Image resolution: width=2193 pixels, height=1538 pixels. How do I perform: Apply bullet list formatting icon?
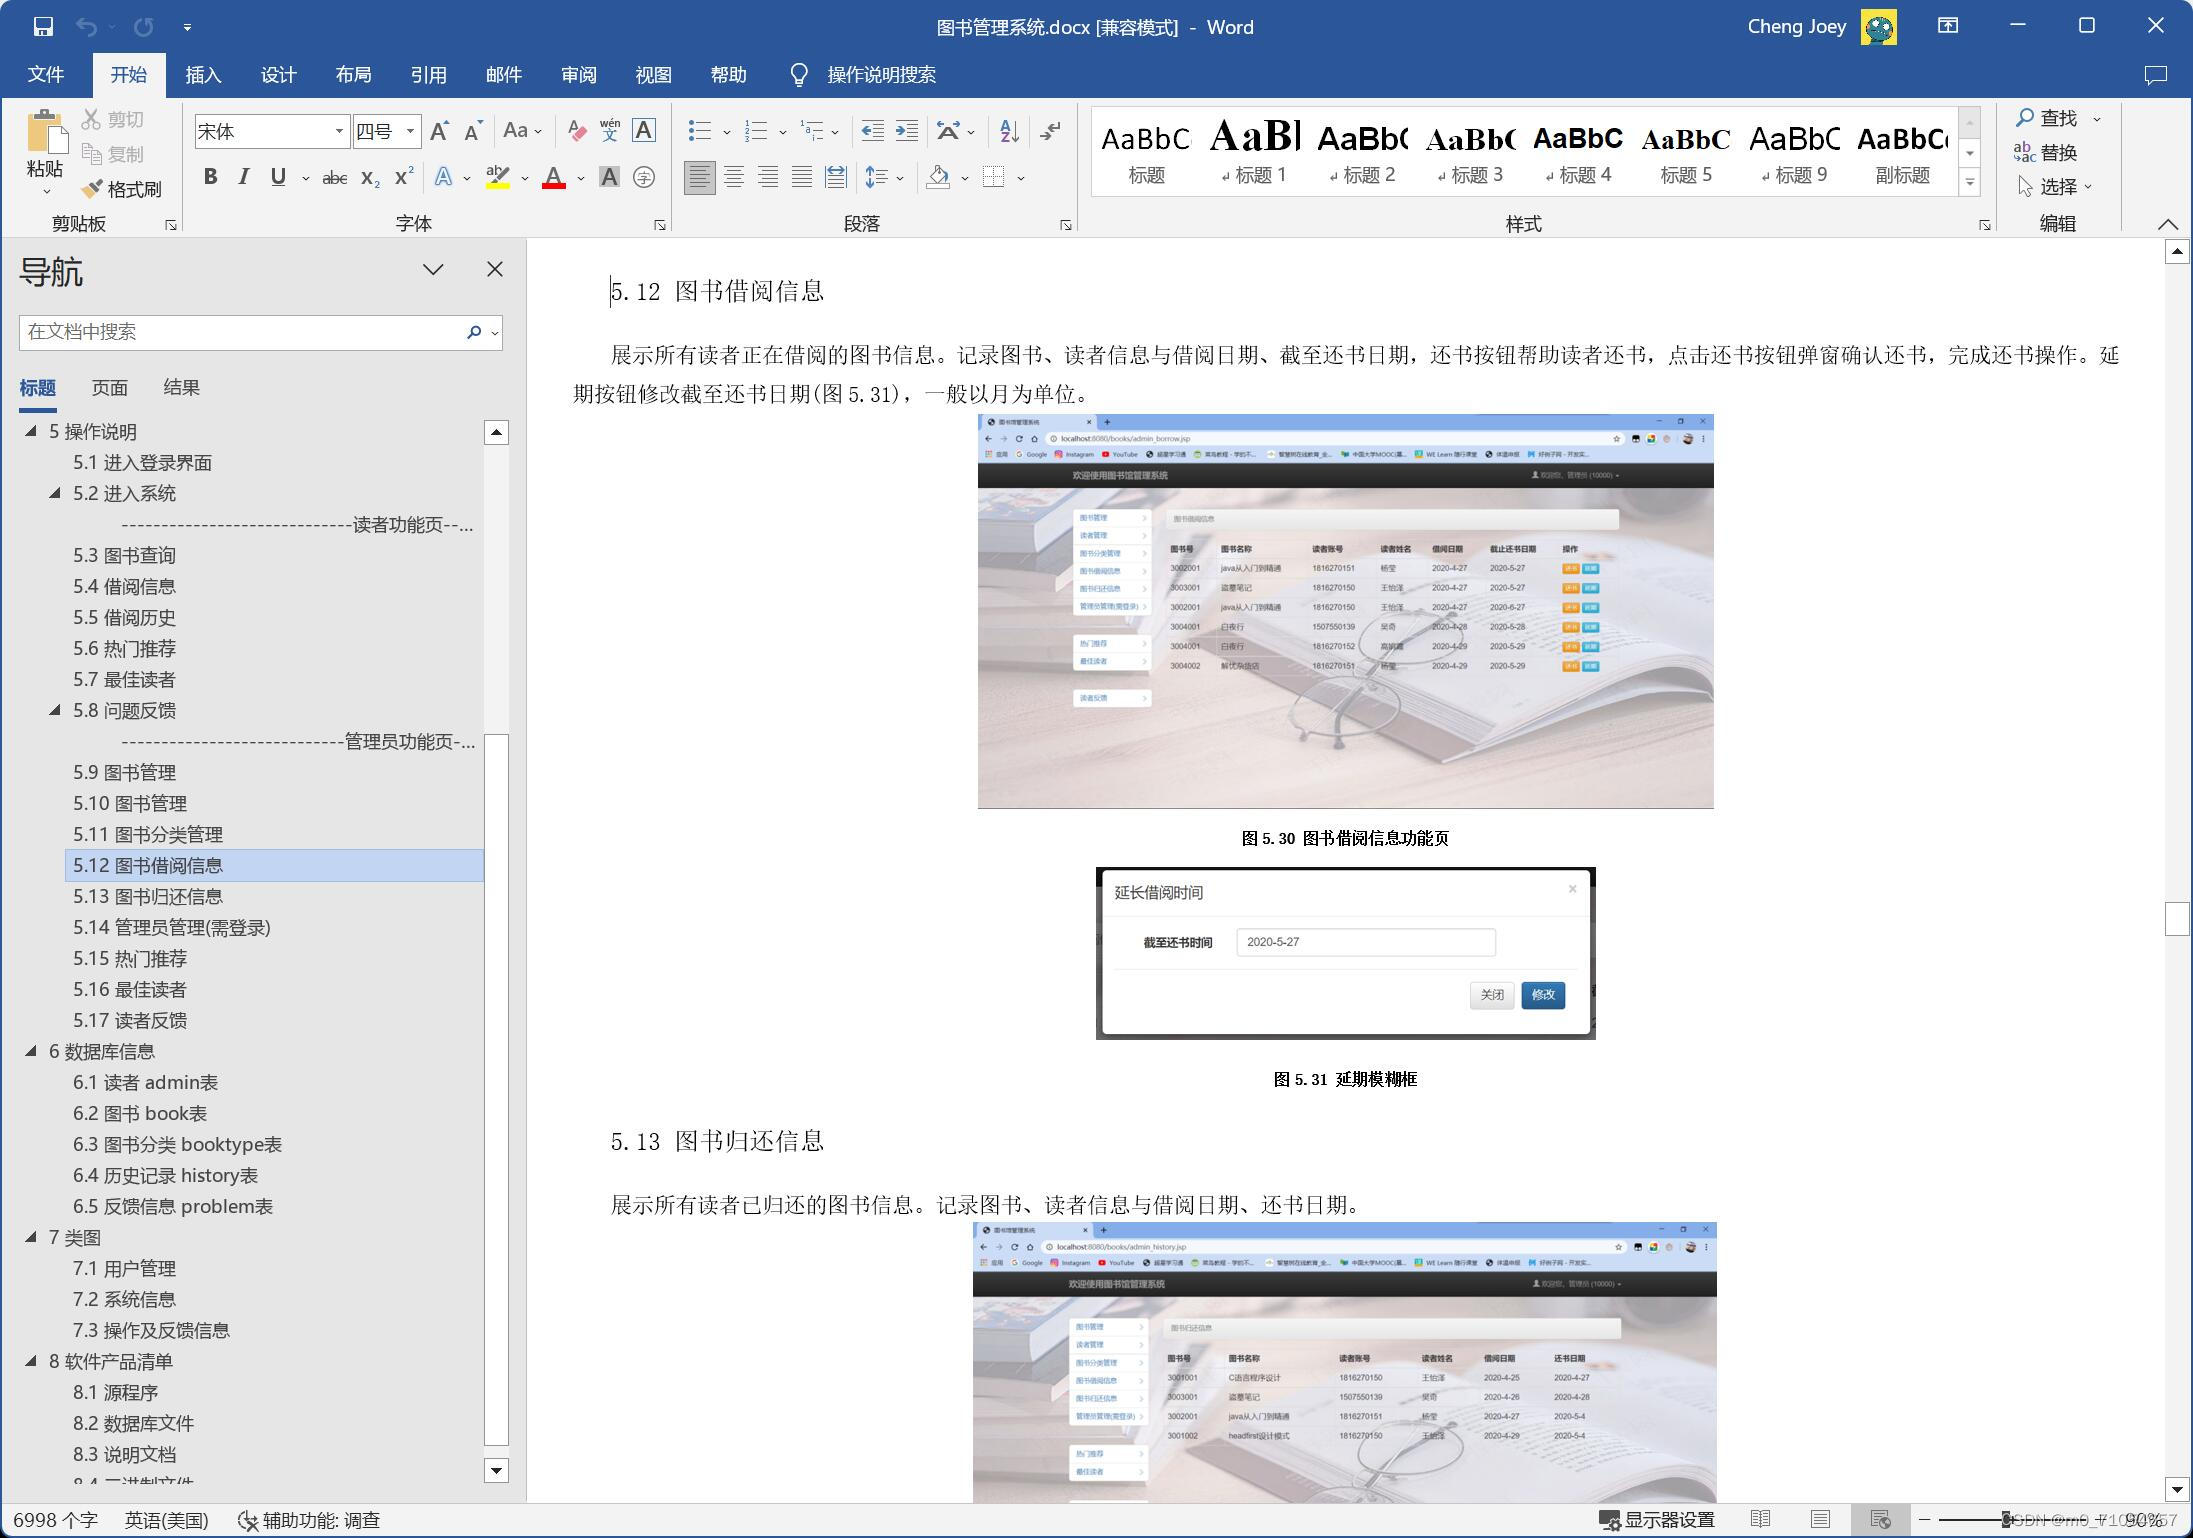tap(700, 131)
